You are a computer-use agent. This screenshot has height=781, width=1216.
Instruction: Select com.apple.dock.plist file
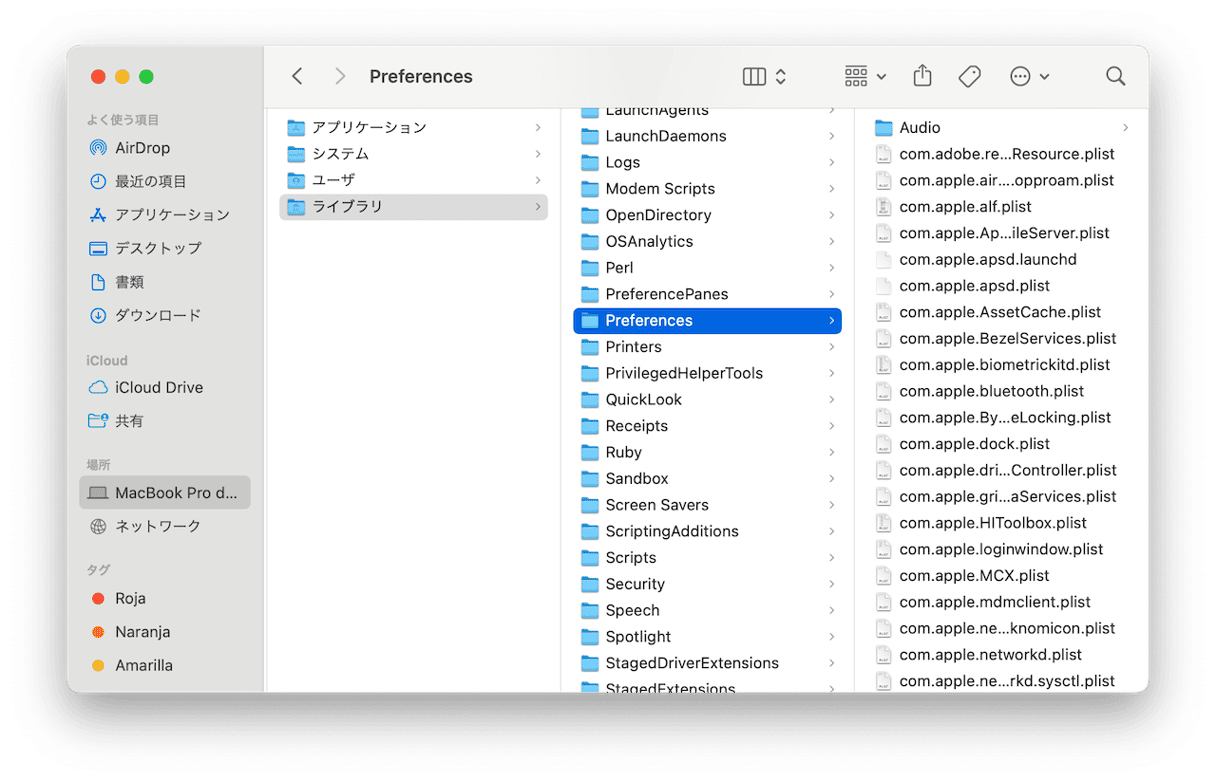[x=974, y=444]
